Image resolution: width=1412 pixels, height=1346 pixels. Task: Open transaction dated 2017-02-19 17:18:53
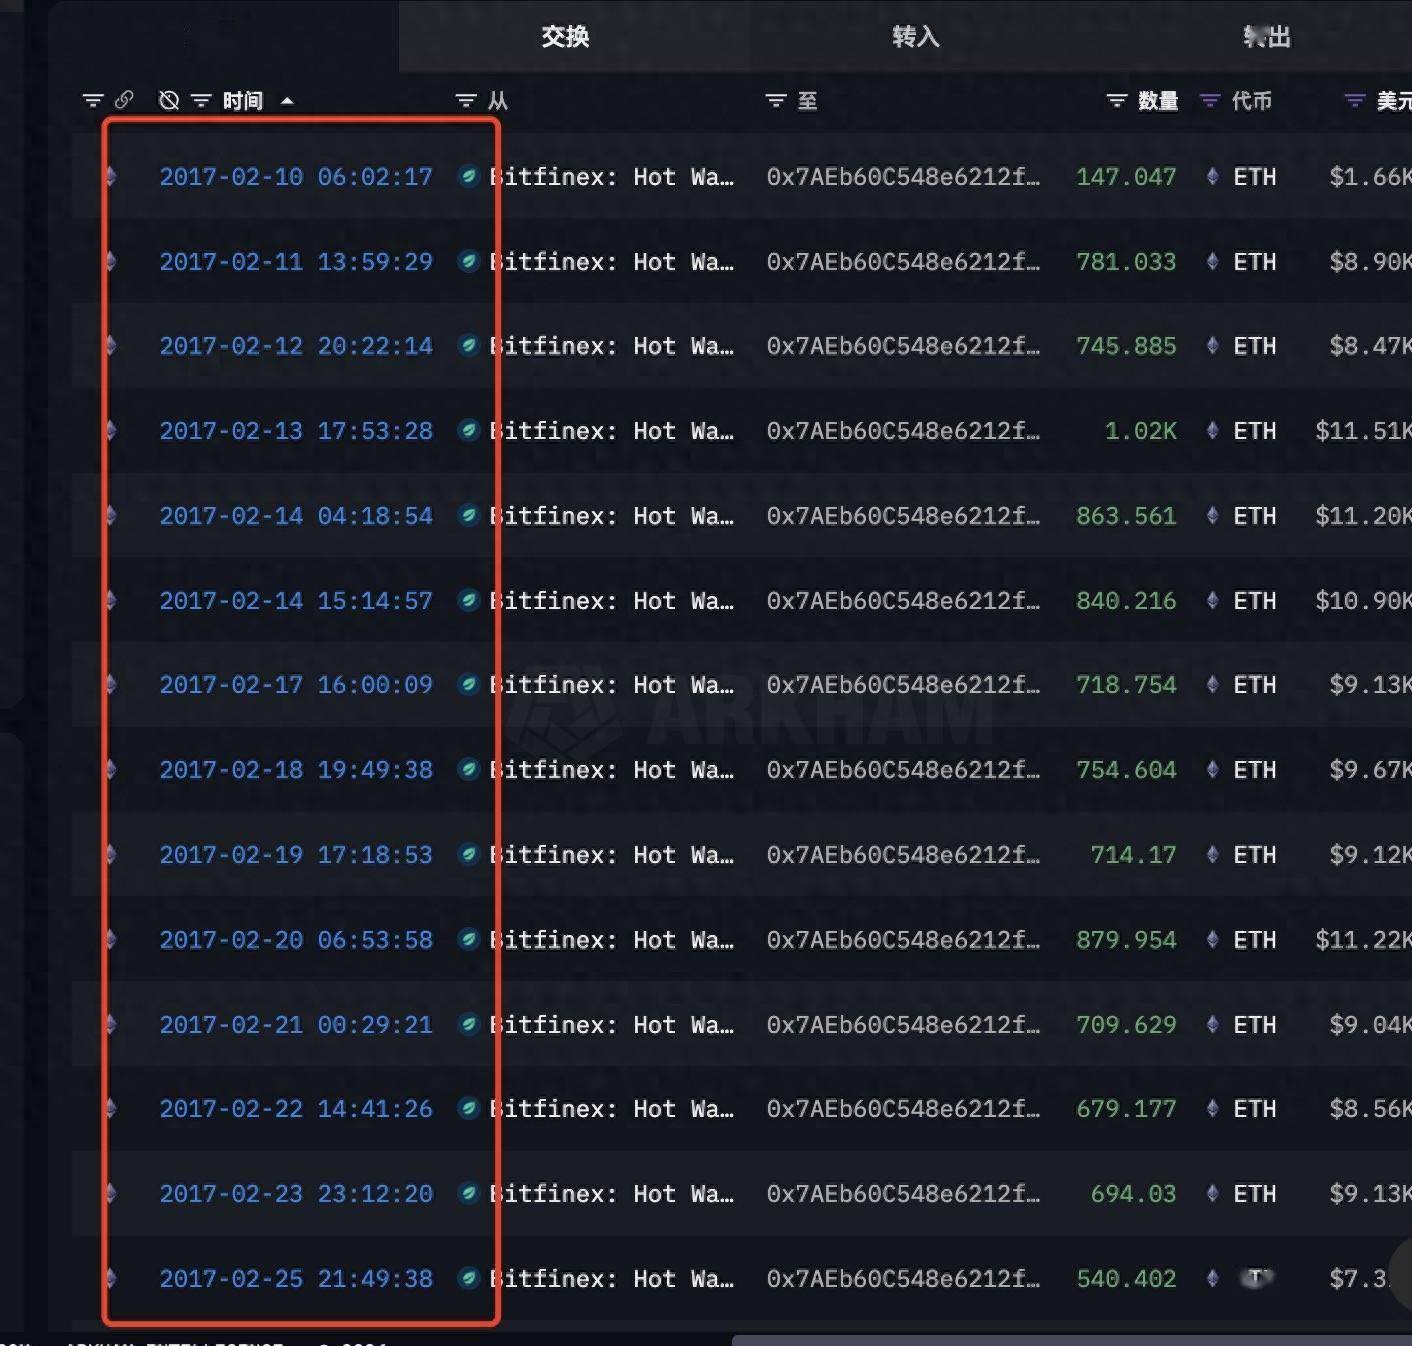pos(296,855)
